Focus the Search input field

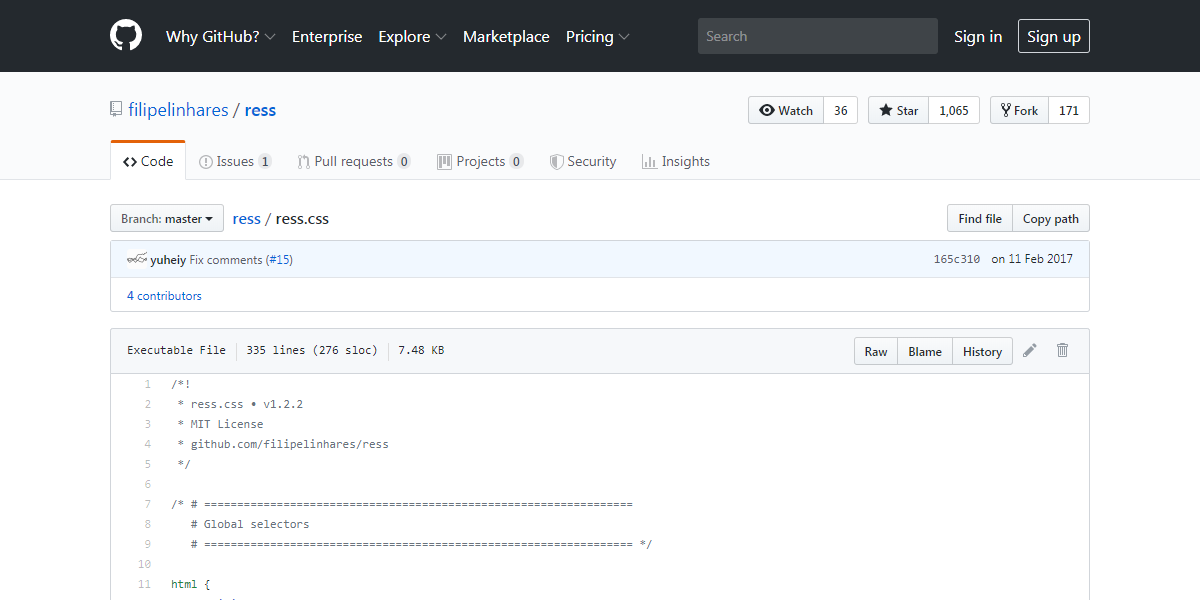[x=817, y=36]
